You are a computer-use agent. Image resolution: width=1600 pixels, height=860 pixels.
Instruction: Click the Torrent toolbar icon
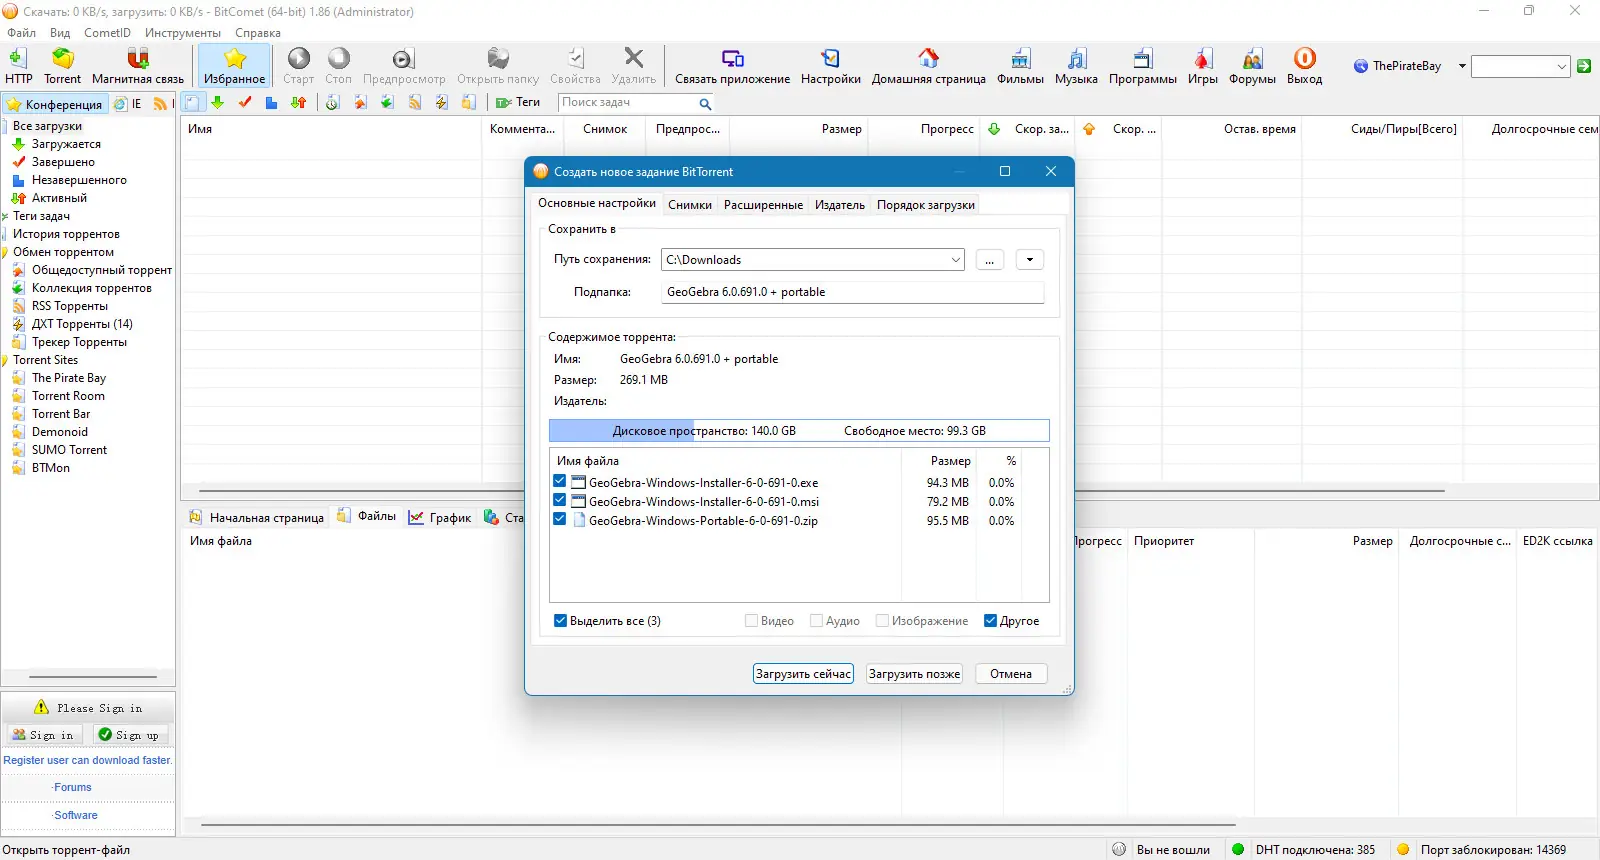(62, 66)
